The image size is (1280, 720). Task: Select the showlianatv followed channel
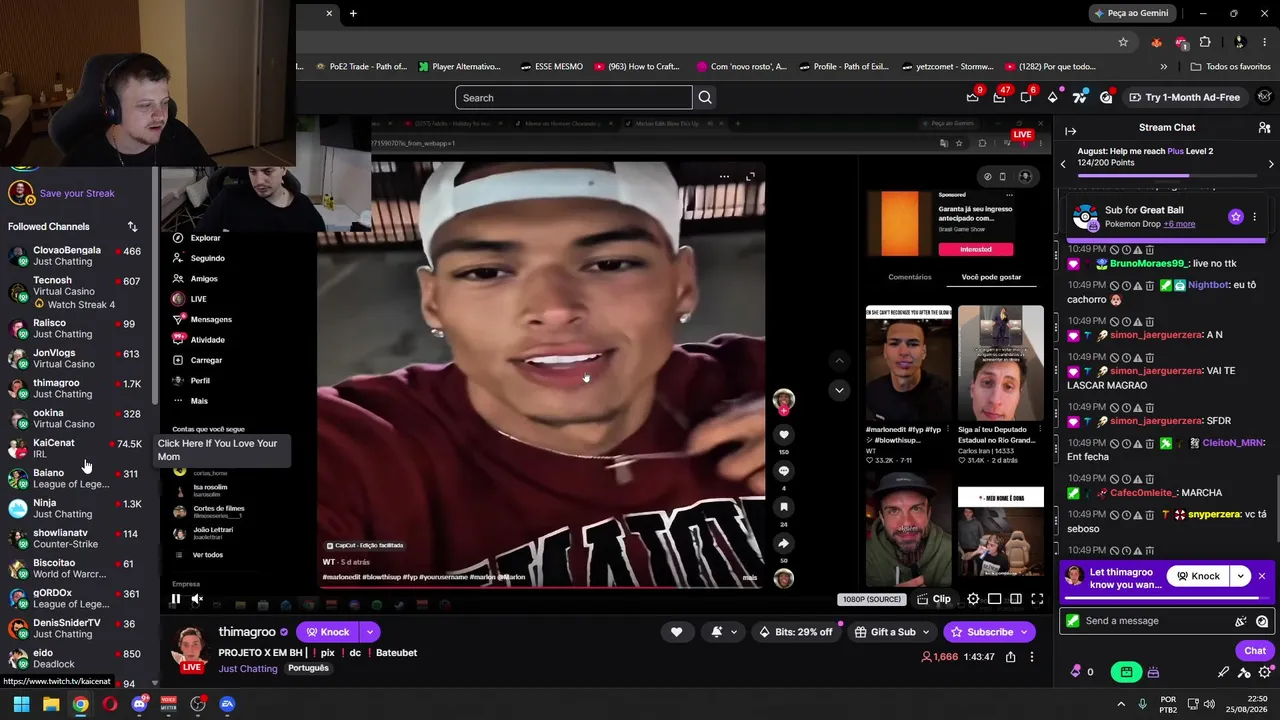[x=75, y=538]
